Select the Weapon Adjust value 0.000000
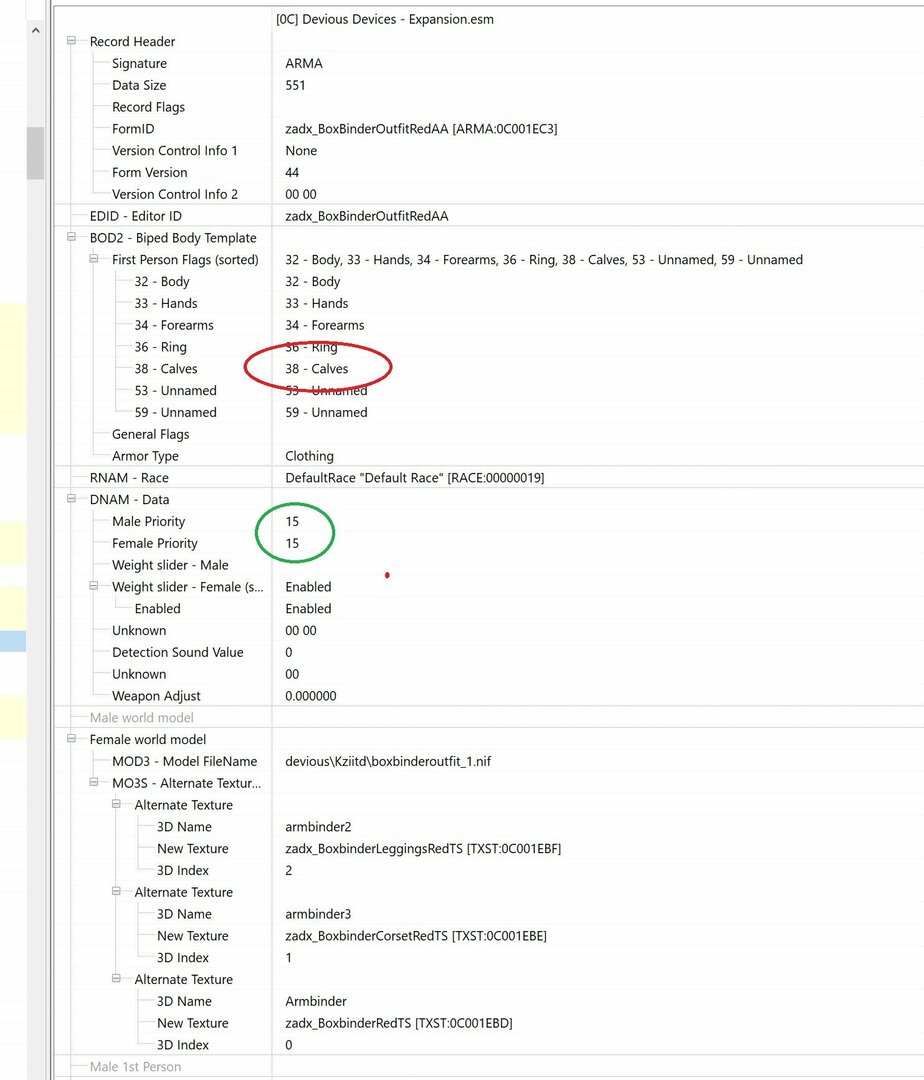The image size is (924, 1080). click(311, 696)
